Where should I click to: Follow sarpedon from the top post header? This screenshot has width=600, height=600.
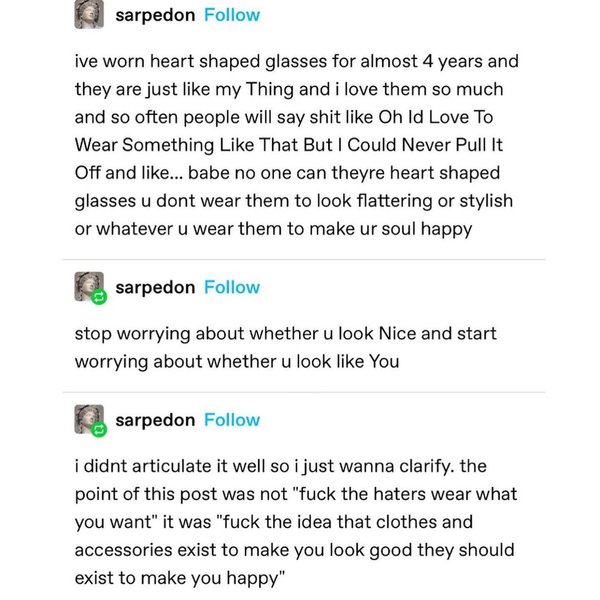231,15
